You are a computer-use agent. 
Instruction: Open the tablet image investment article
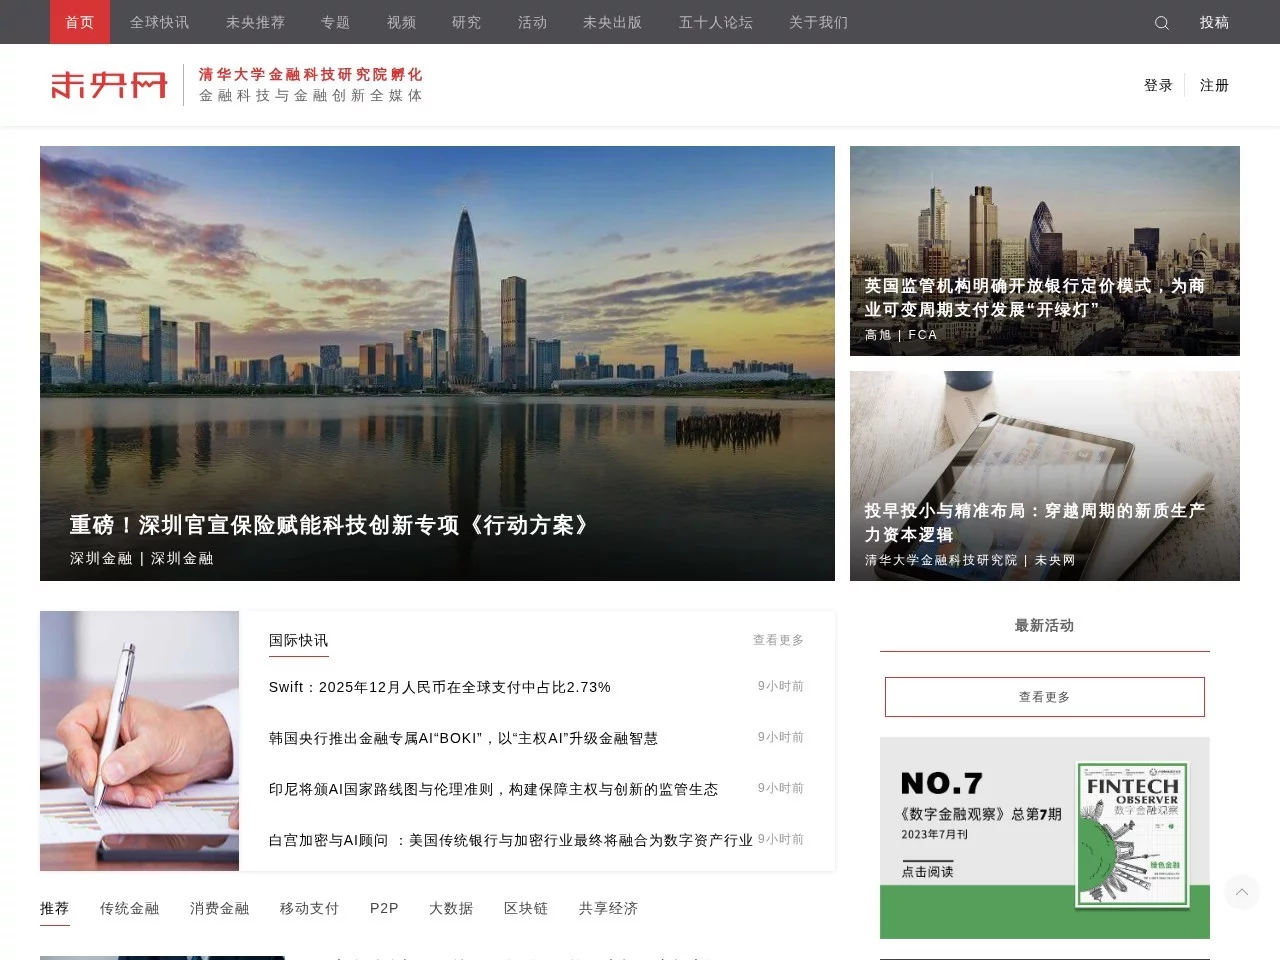click(x=1044, y=475)
